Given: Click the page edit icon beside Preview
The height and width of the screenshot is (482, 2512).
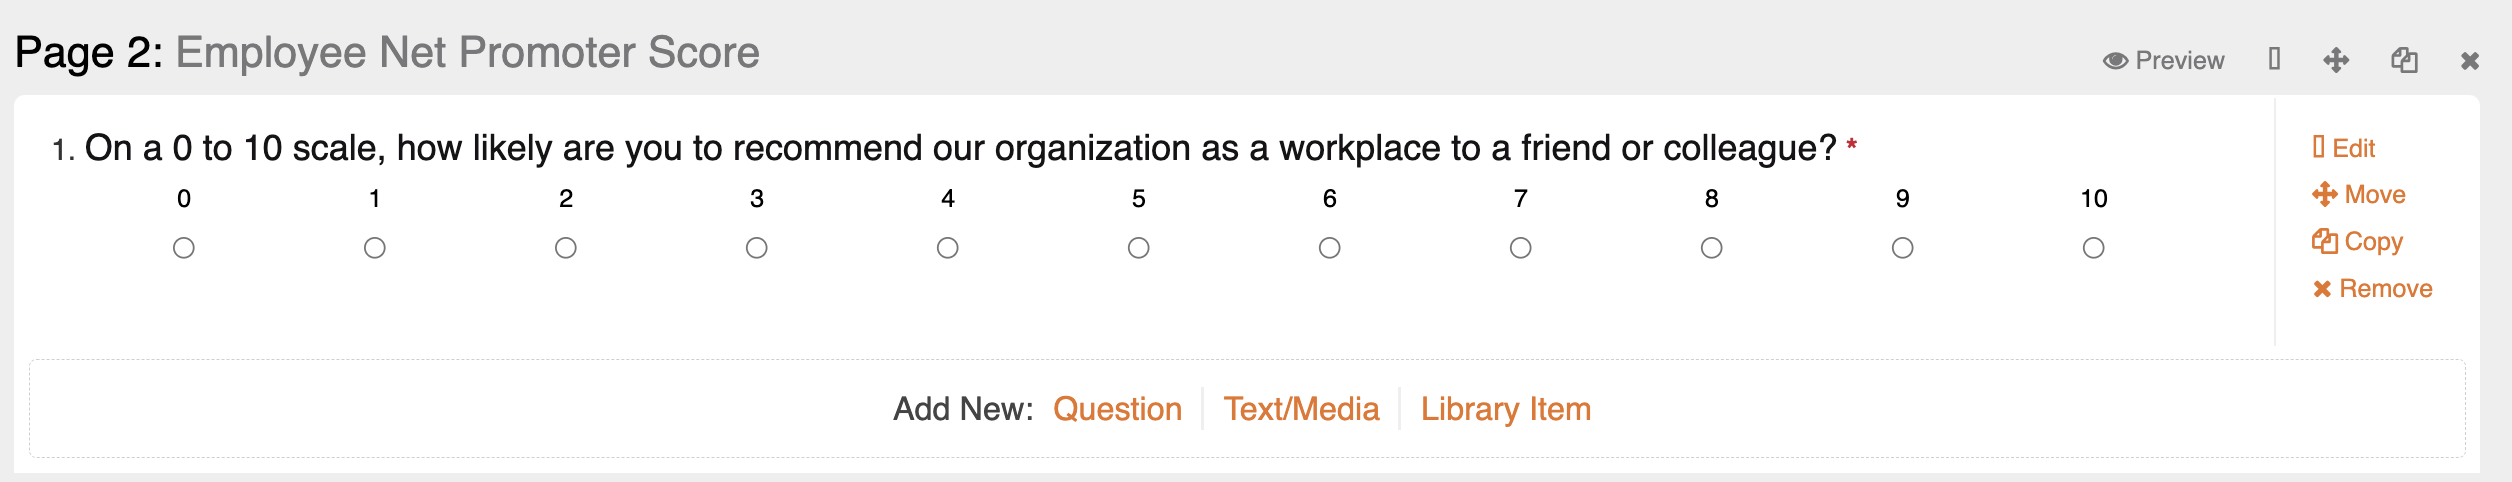Looking at the screenshot, I should click(x=2274, y=59).
